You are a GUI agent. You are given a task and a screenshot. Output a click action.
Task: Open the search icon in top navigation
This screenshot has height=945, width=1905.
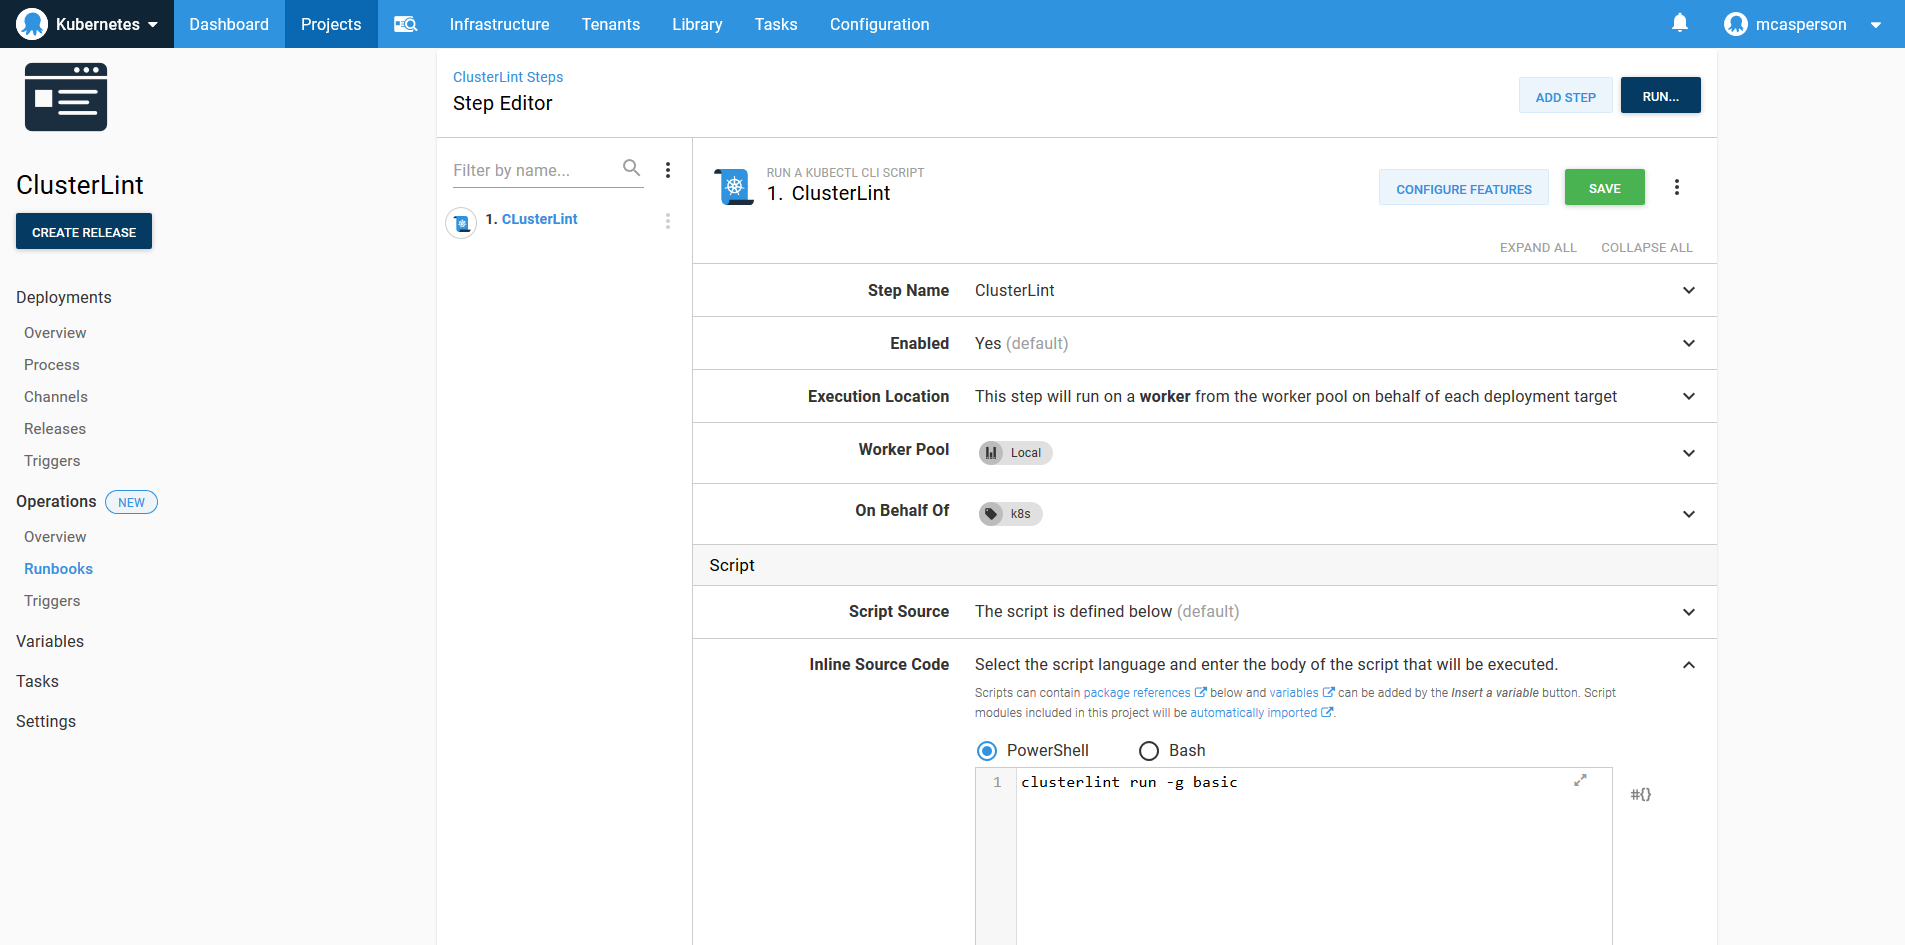coord(404,23)
